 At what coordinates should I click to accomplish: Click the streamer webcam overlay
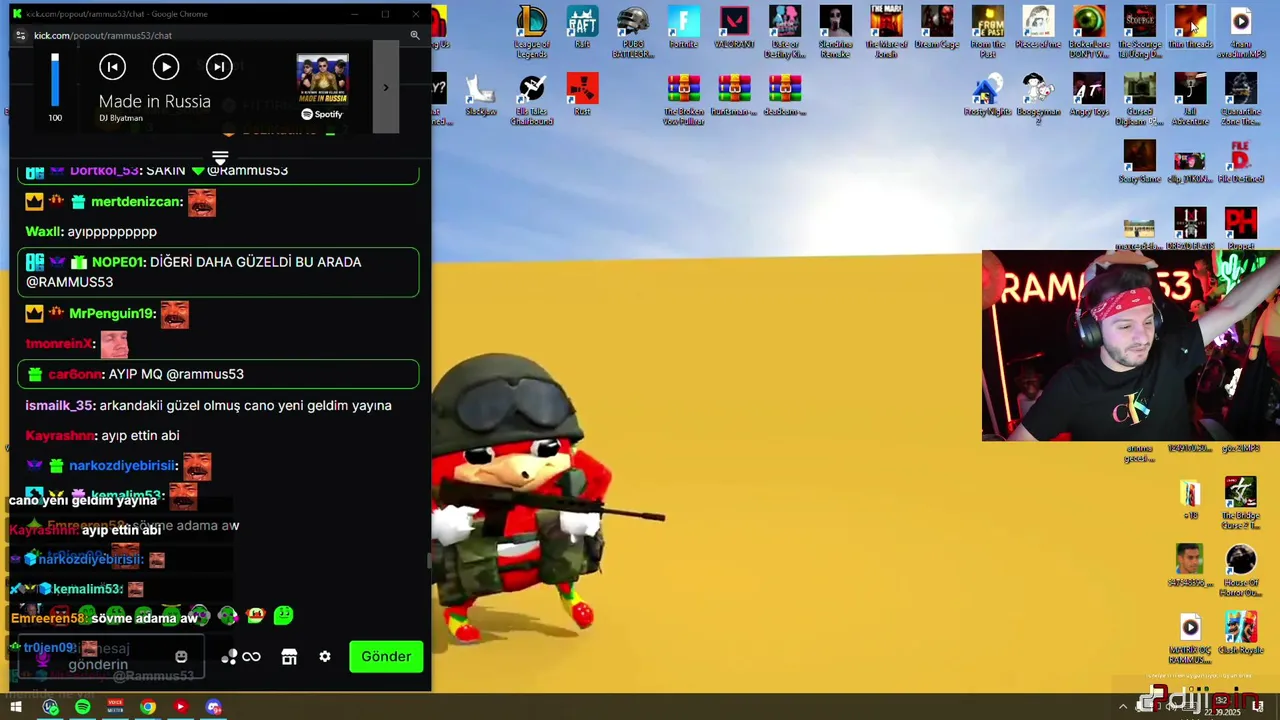pos(1130,345)
